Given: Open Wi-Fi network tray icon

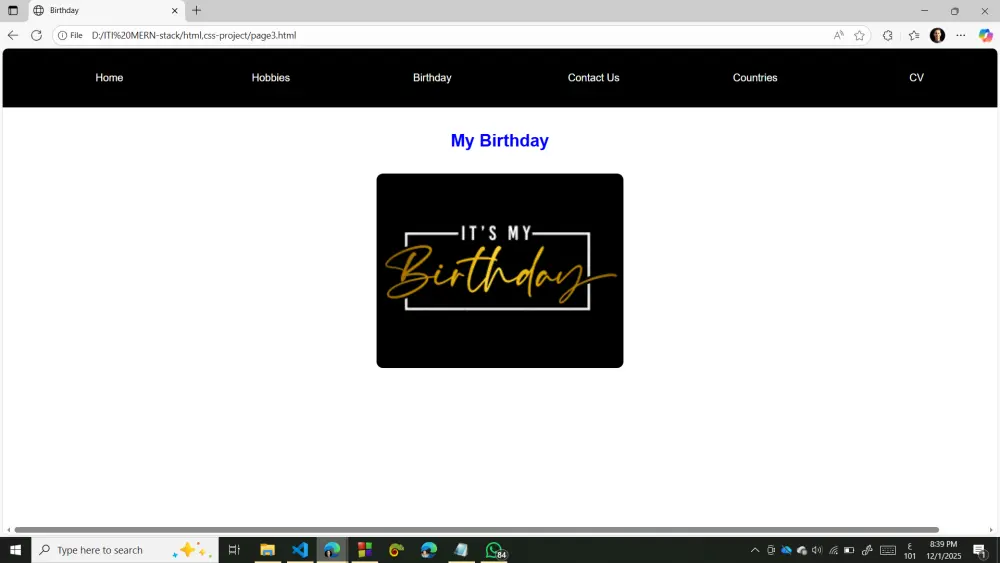Looking at the screenshot, I should tap(833, 550).
